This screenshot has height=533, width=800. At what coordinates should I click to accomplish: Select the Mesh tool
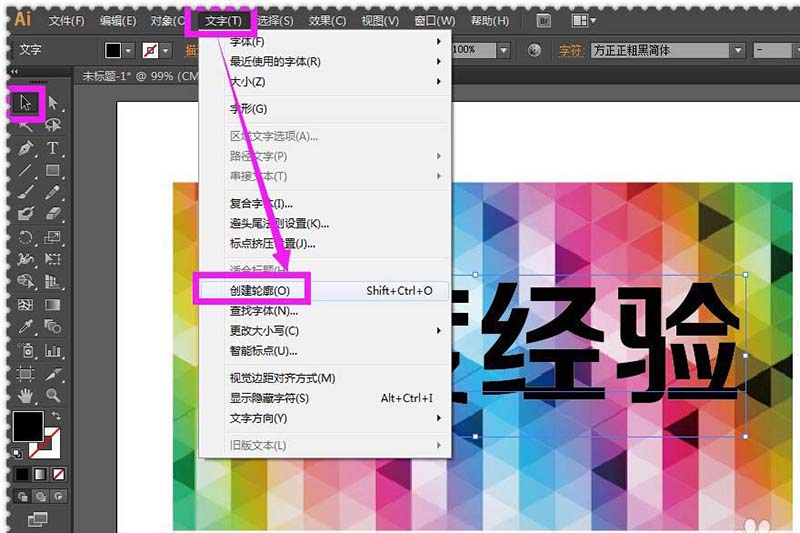[26, 304]
